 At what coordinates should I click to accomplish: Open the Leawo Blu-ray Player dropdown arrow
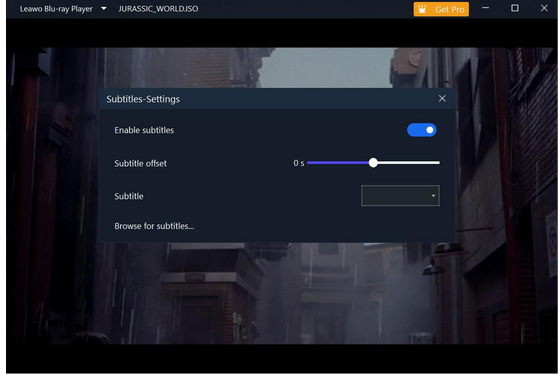pyautogui.click(x=104, y=9)
